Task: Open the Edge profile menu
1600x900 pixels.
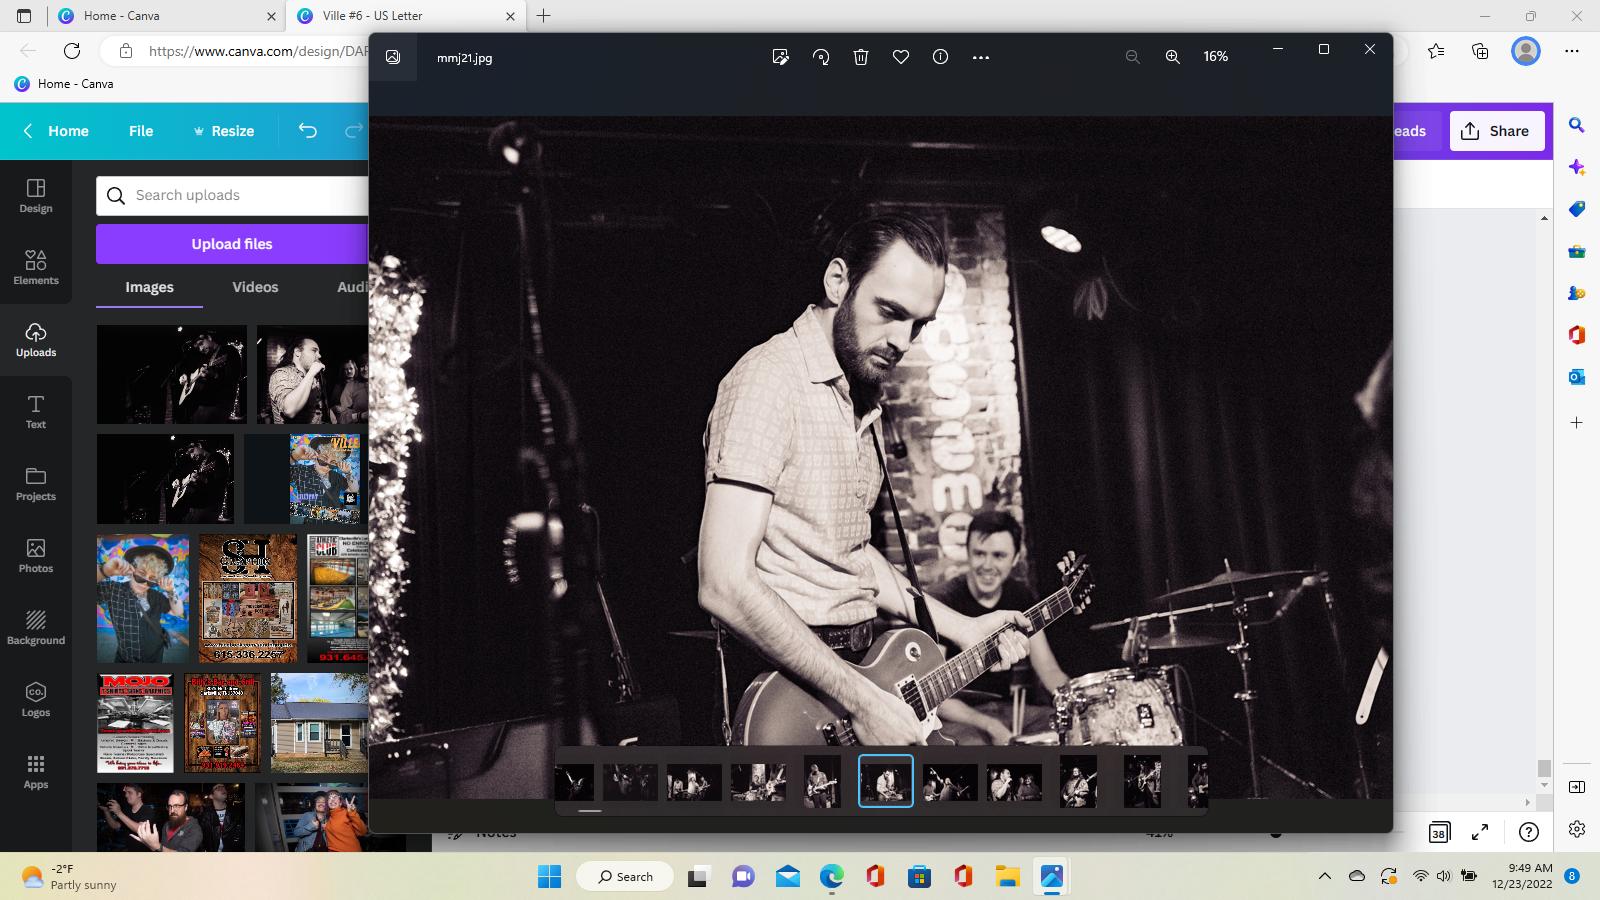Action: coord(1526,51)
